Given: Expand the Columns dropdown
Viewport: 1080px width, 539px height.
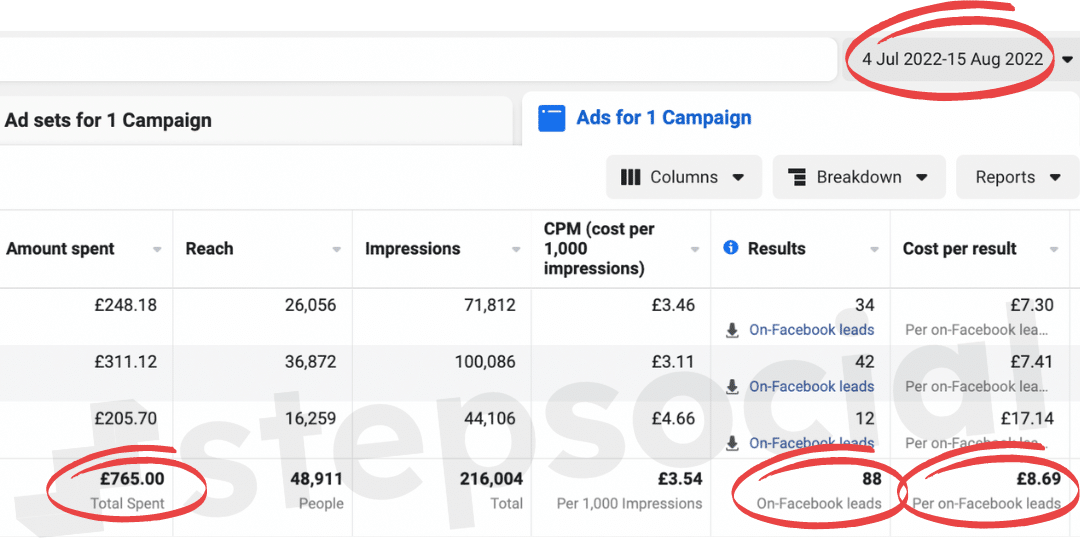Looking at the screenshot, I should point(684,177).
